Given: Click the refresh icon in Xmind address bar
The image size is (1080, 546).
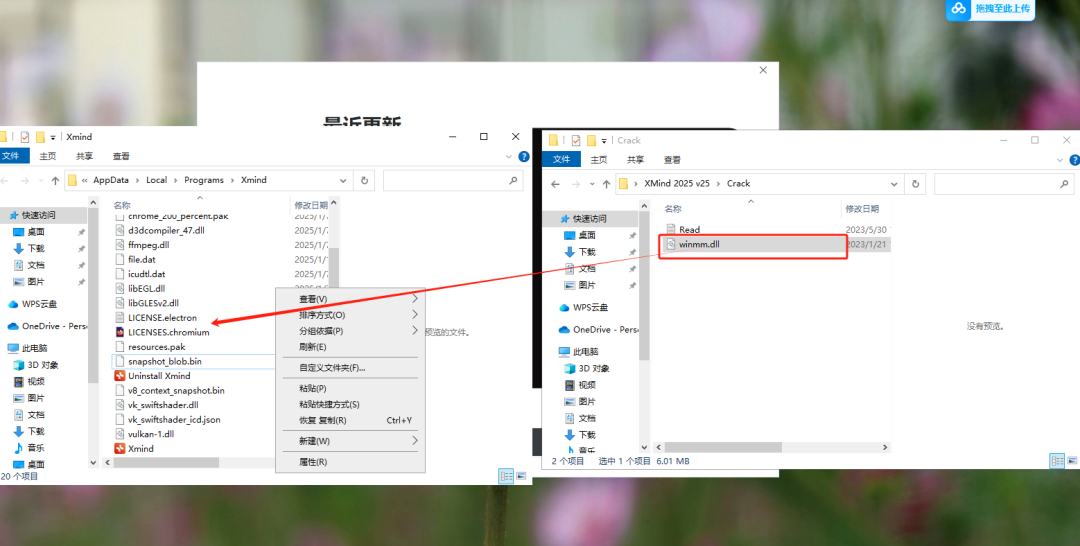Looking at the screenshot, I should point(364,180).
